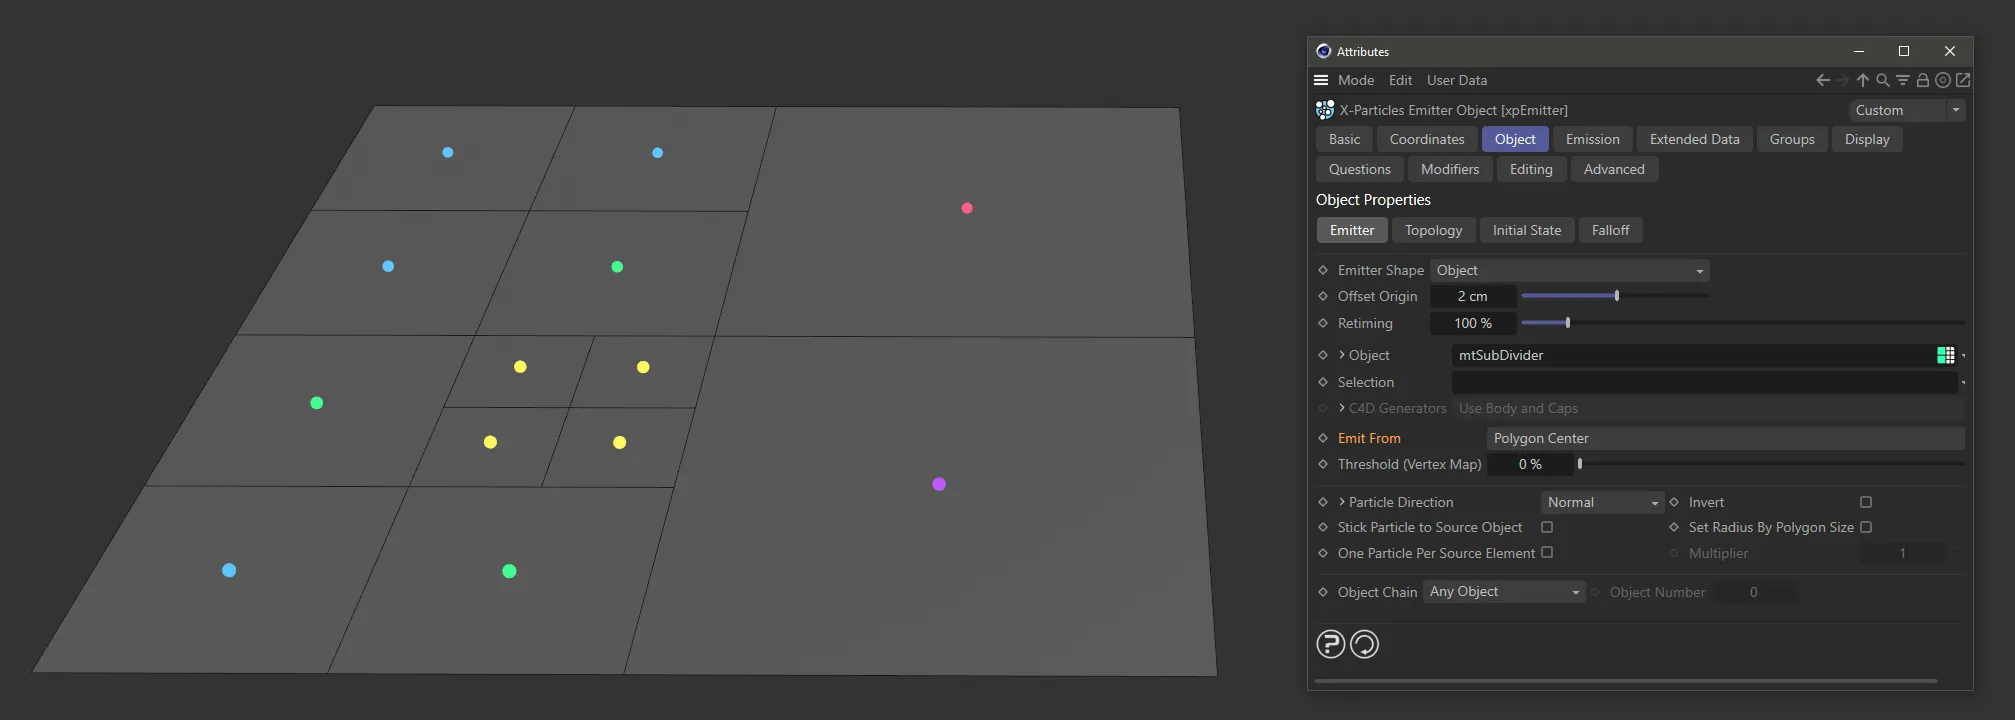2015x720 pixels.
Task: Go up one level with up arrow
Action: (x=1862, y=80)
